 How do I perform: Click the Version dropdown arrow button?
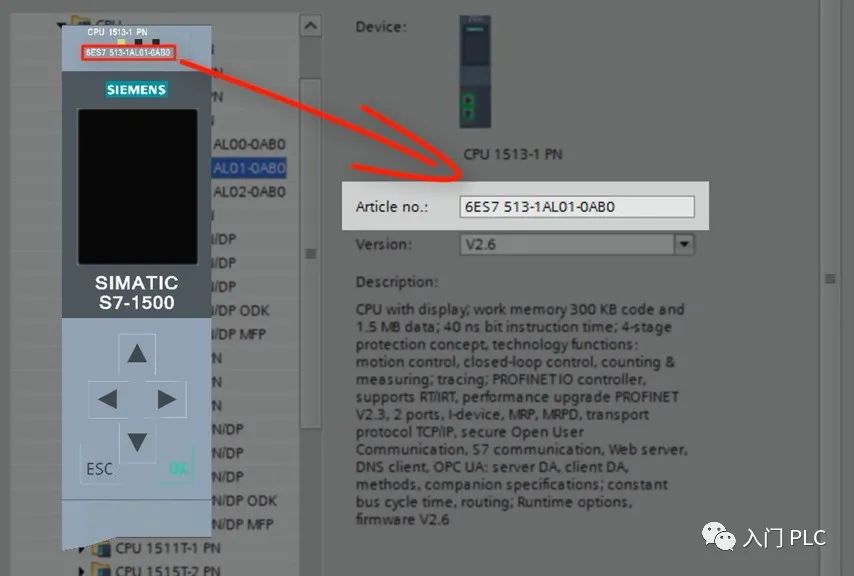click(684, 244)
